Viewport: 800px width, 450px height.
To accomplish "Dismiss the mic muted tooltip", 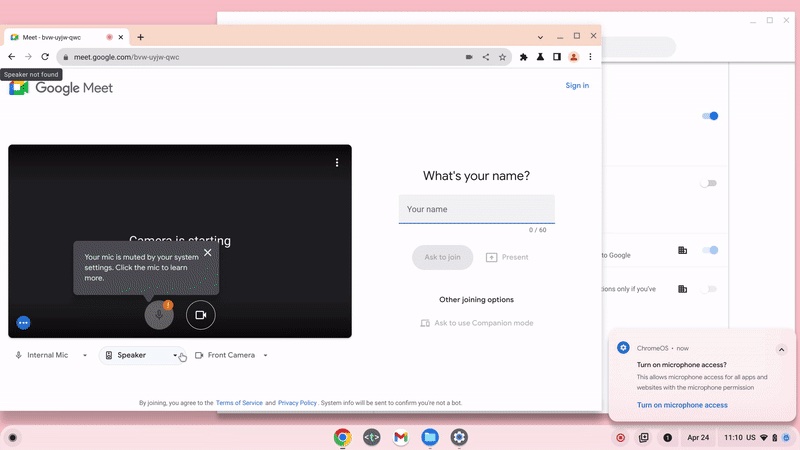I will point(207,253).
